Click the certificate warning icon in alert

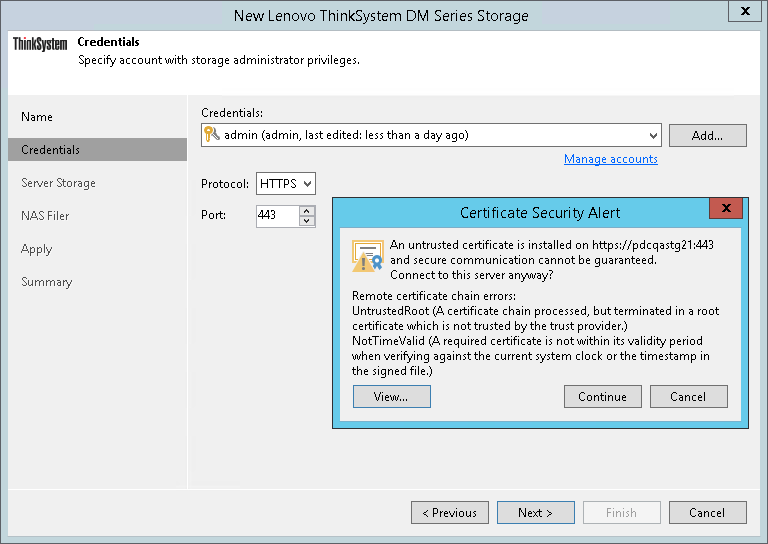[367, 256]
